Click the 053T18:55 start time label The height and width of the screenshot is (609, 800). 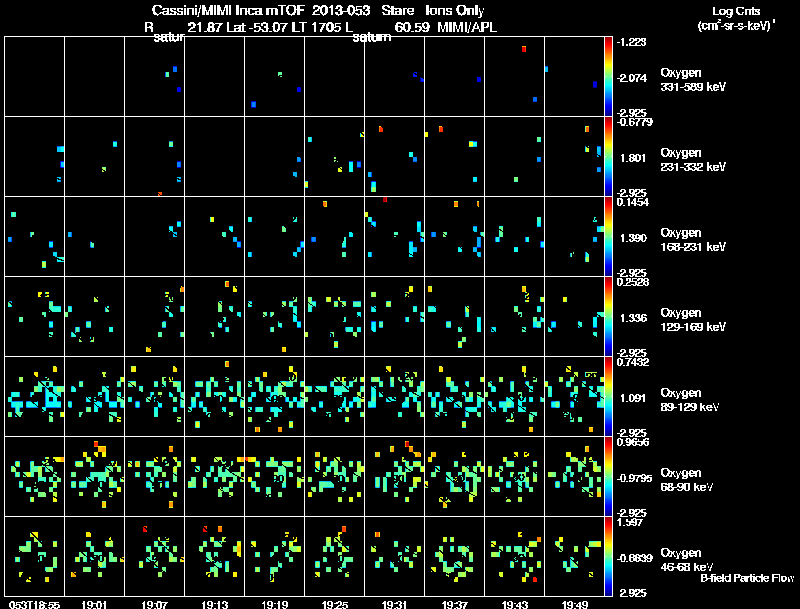coord(34,605)
